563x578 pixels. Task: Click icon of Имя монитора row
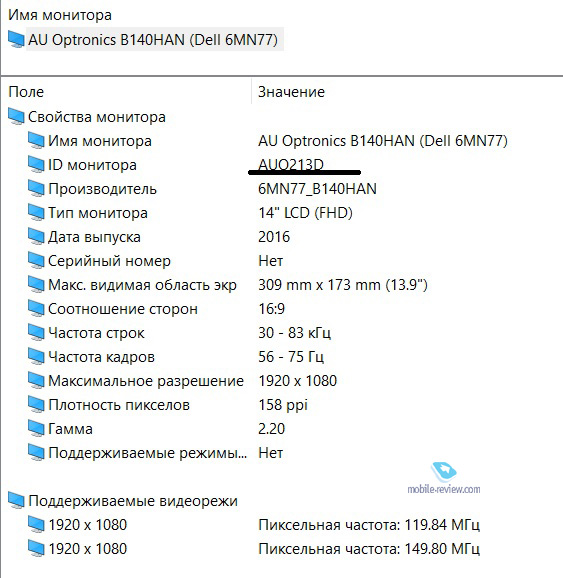point(36,140)
